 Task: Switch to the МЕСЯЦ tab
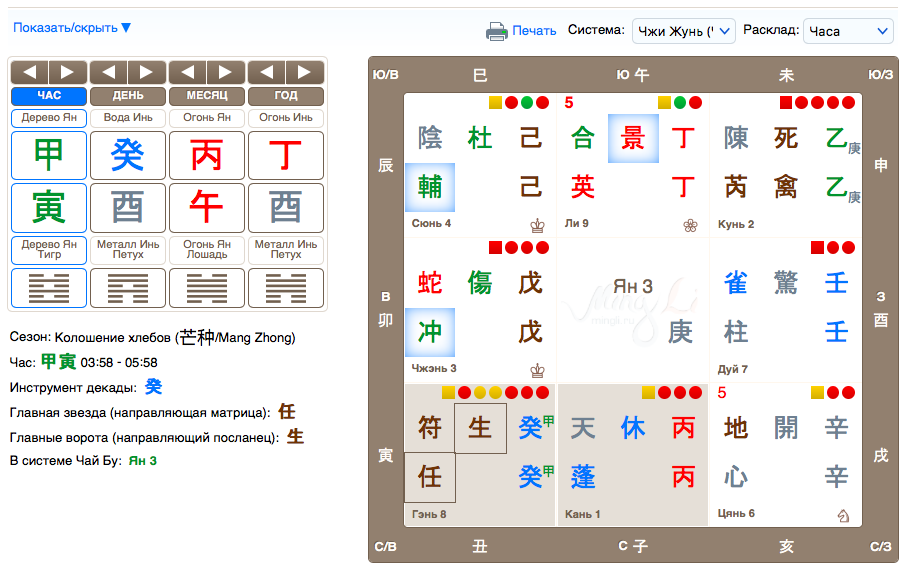coord(207,96)
